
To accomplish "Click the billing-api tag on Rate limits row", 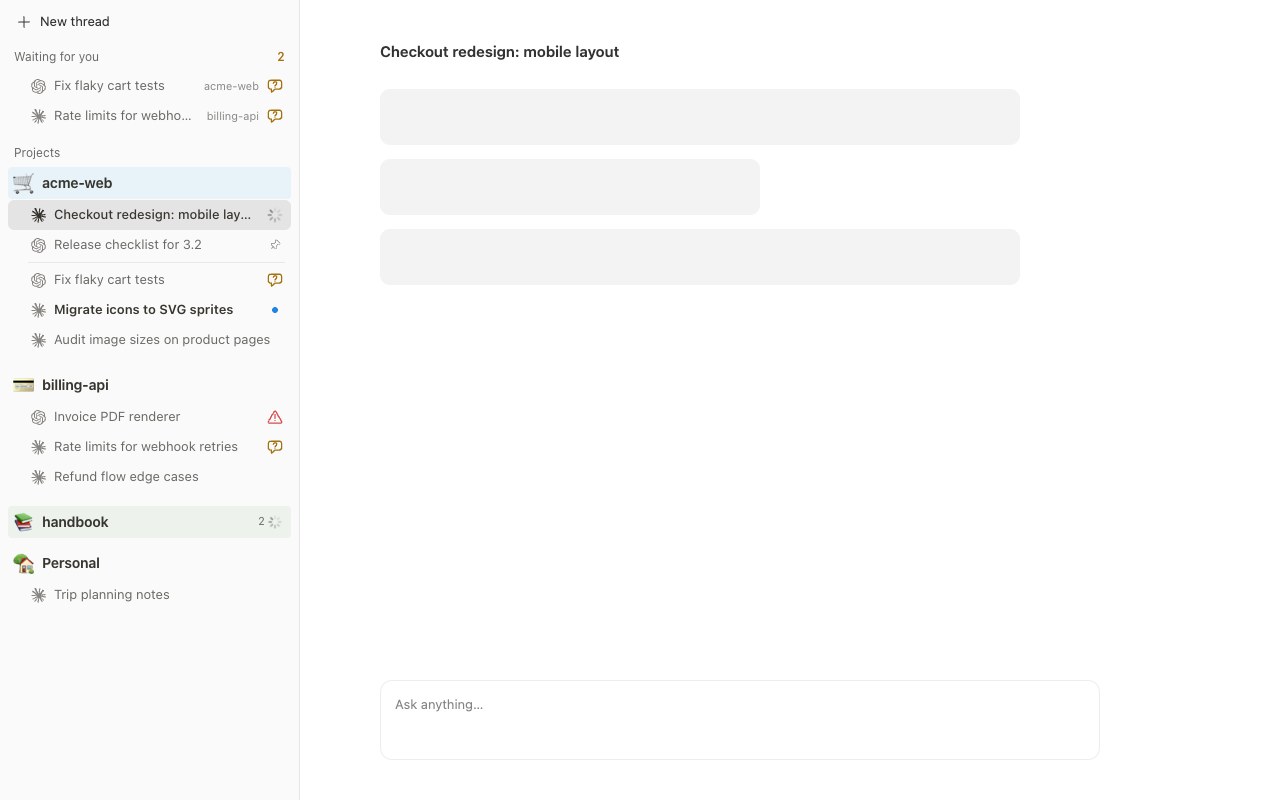I will 233,116.
